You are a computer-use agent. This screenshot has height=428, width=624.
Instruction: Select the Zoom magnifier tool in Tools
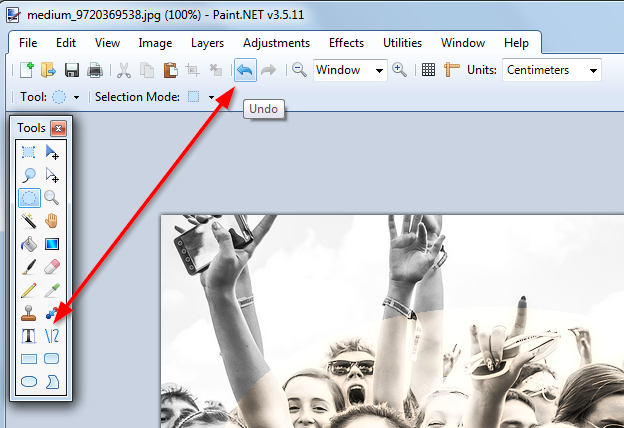(x=52, y=198)
